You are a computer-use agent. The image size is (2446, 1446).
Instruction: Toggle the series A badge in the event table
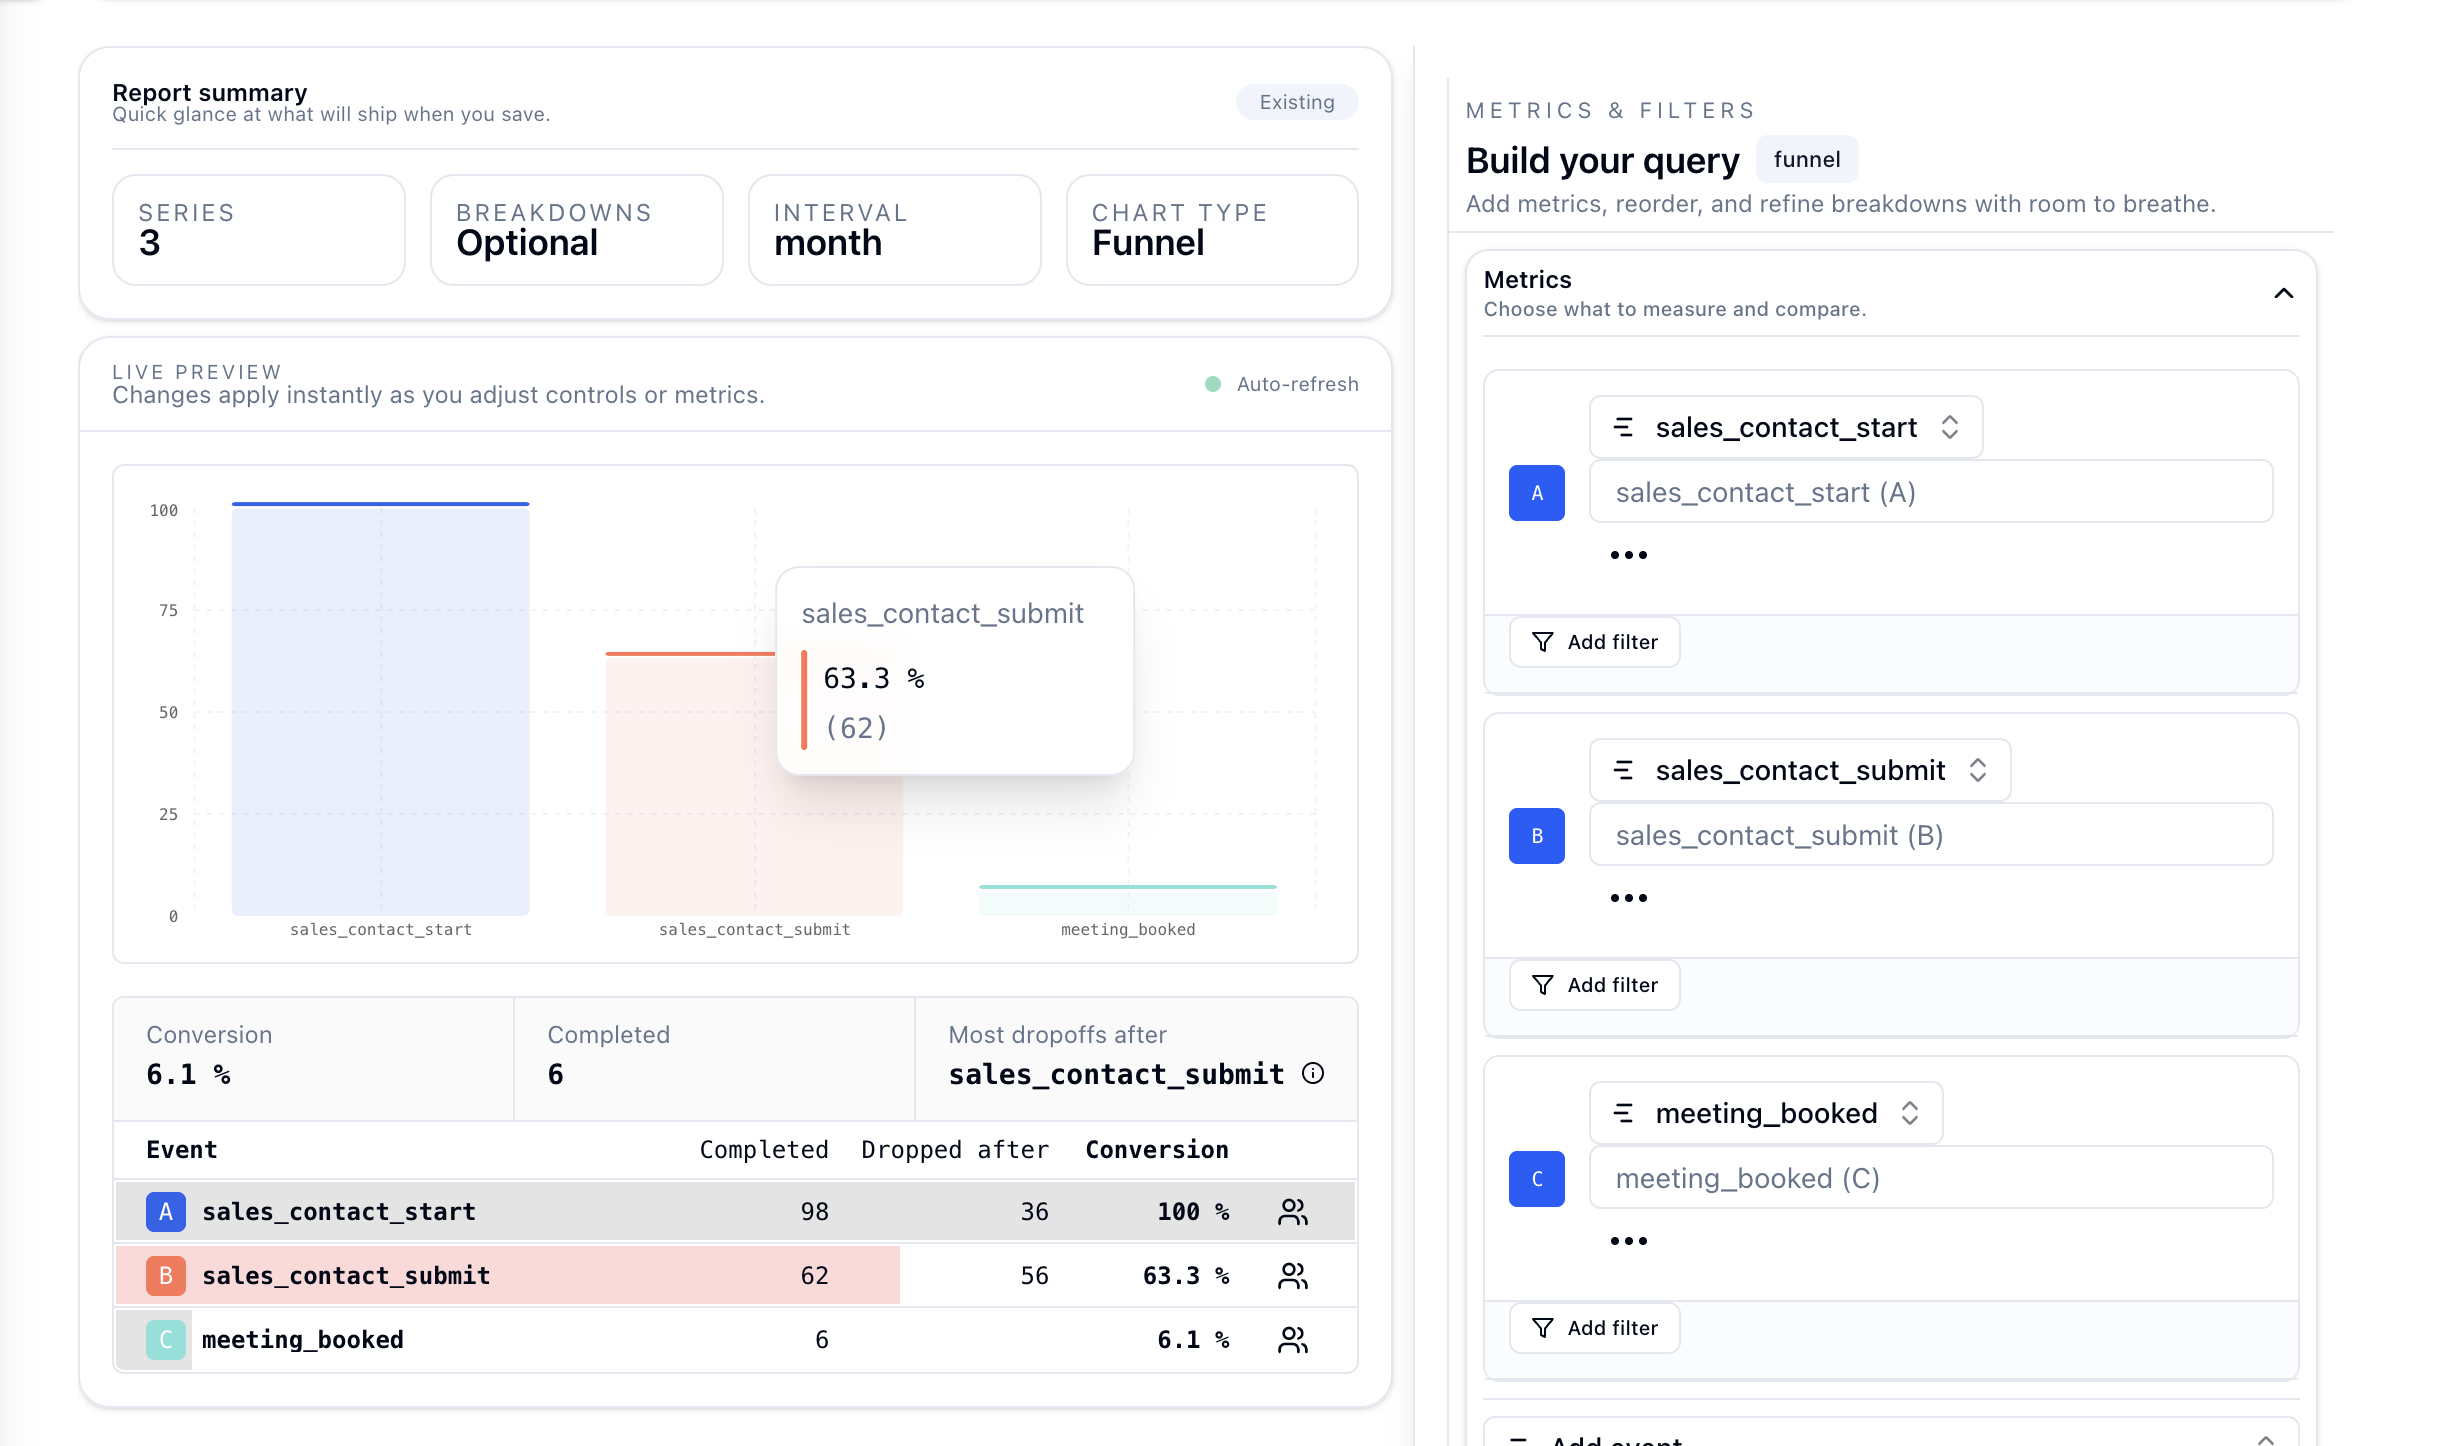(165, 1211)
